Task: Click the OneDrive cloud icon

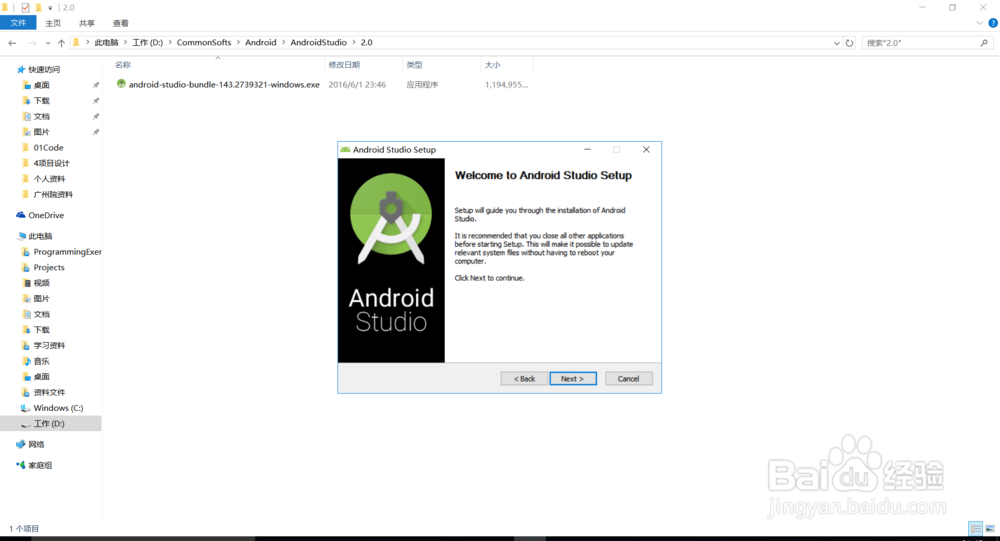Action: (x=20, y=215)
